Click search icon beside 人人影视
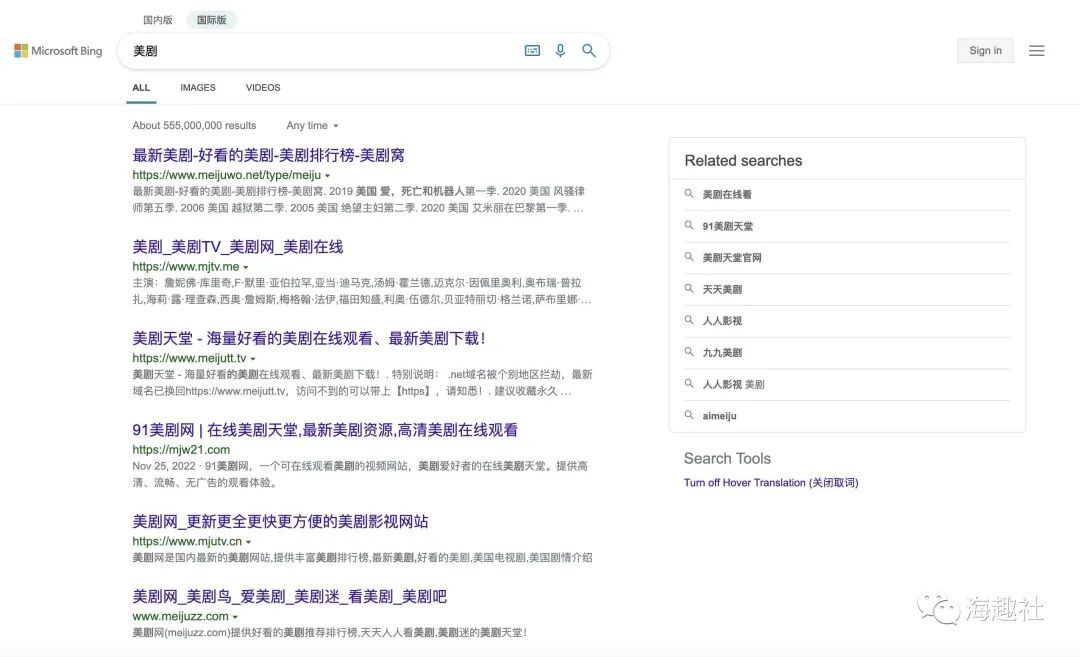 (689, 320)
